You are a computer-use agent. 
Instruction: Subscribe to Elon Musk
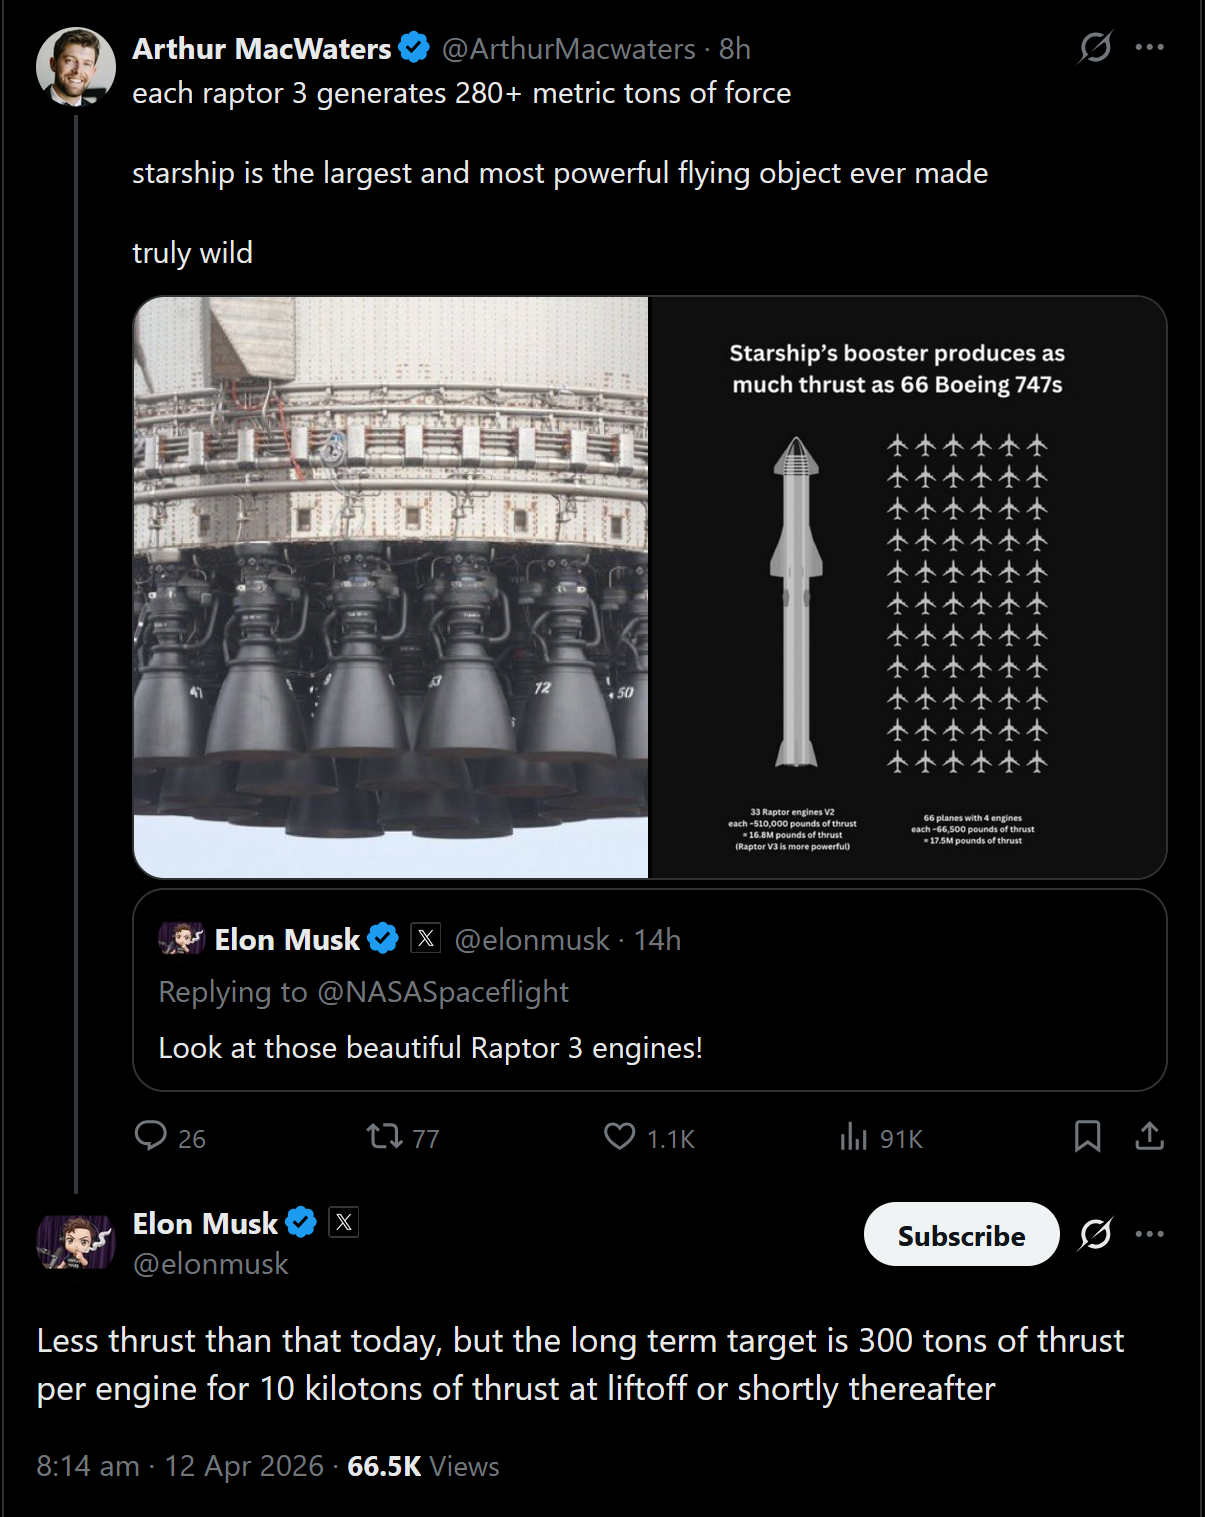[960, 1235]
